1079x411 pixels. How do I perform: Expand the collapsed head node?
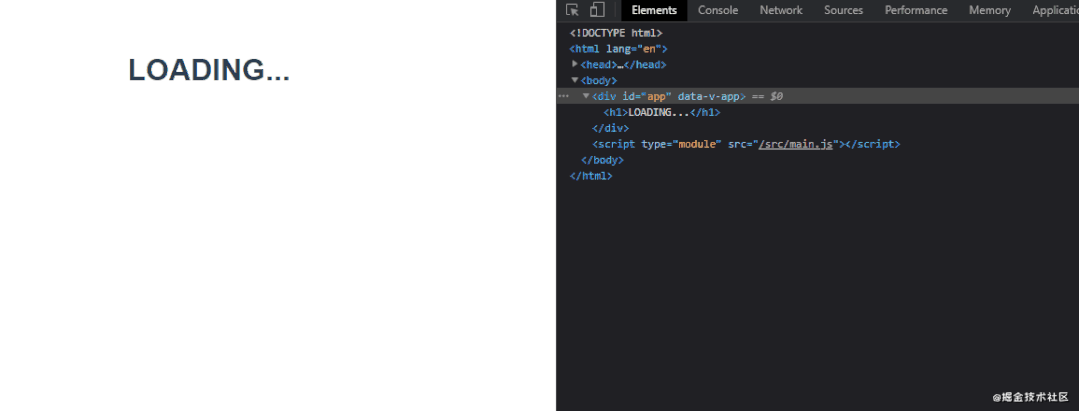coord(575,64)
